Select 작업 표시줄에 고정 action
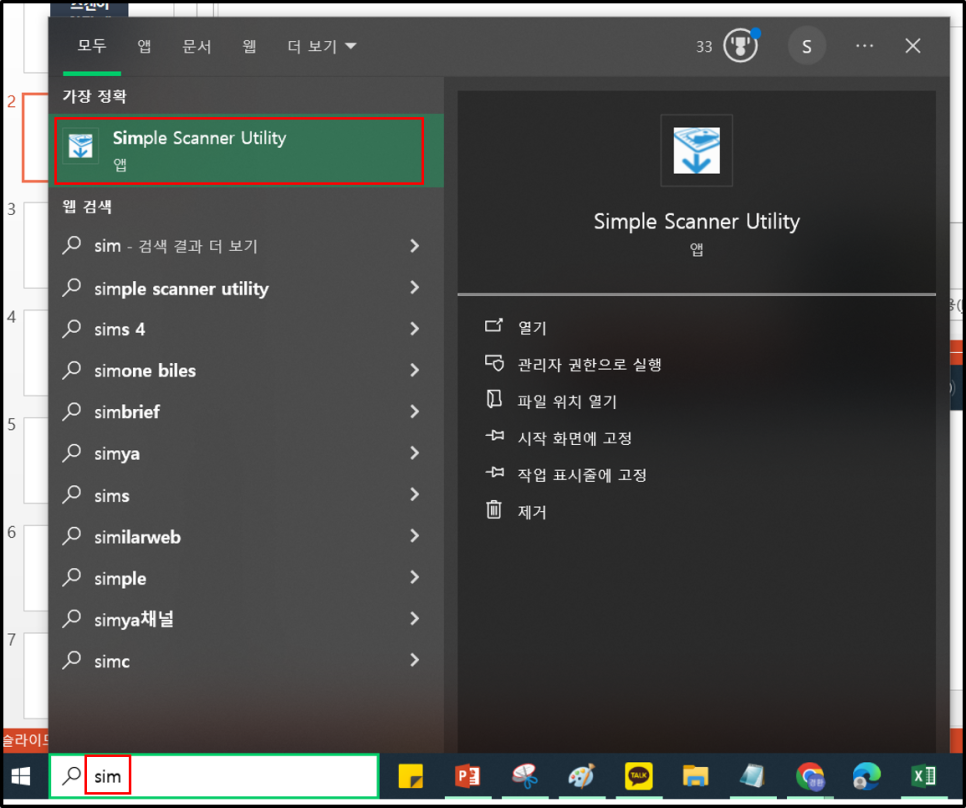 [582, 475]
